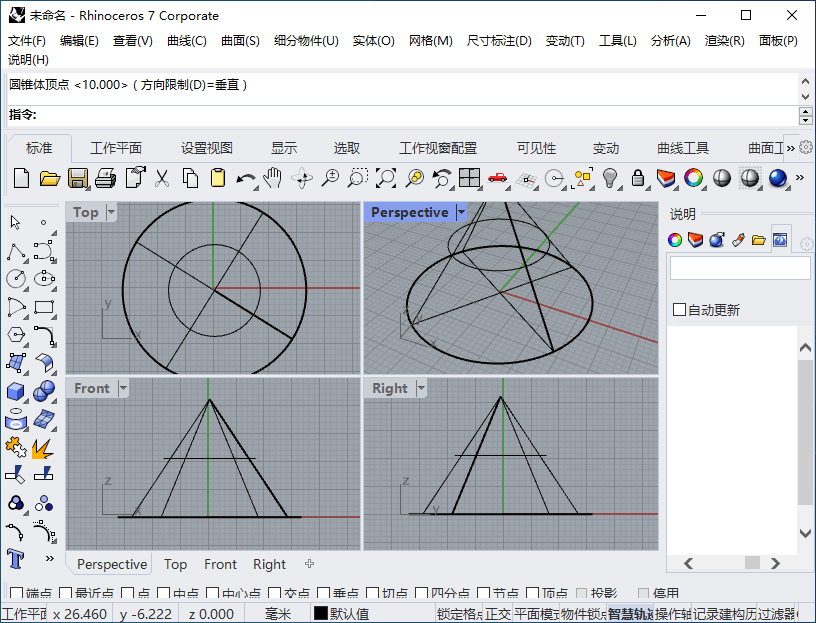Open the Top viewport dropdown arrow
This screenshot has height=623, width=816.
point(111,212)
